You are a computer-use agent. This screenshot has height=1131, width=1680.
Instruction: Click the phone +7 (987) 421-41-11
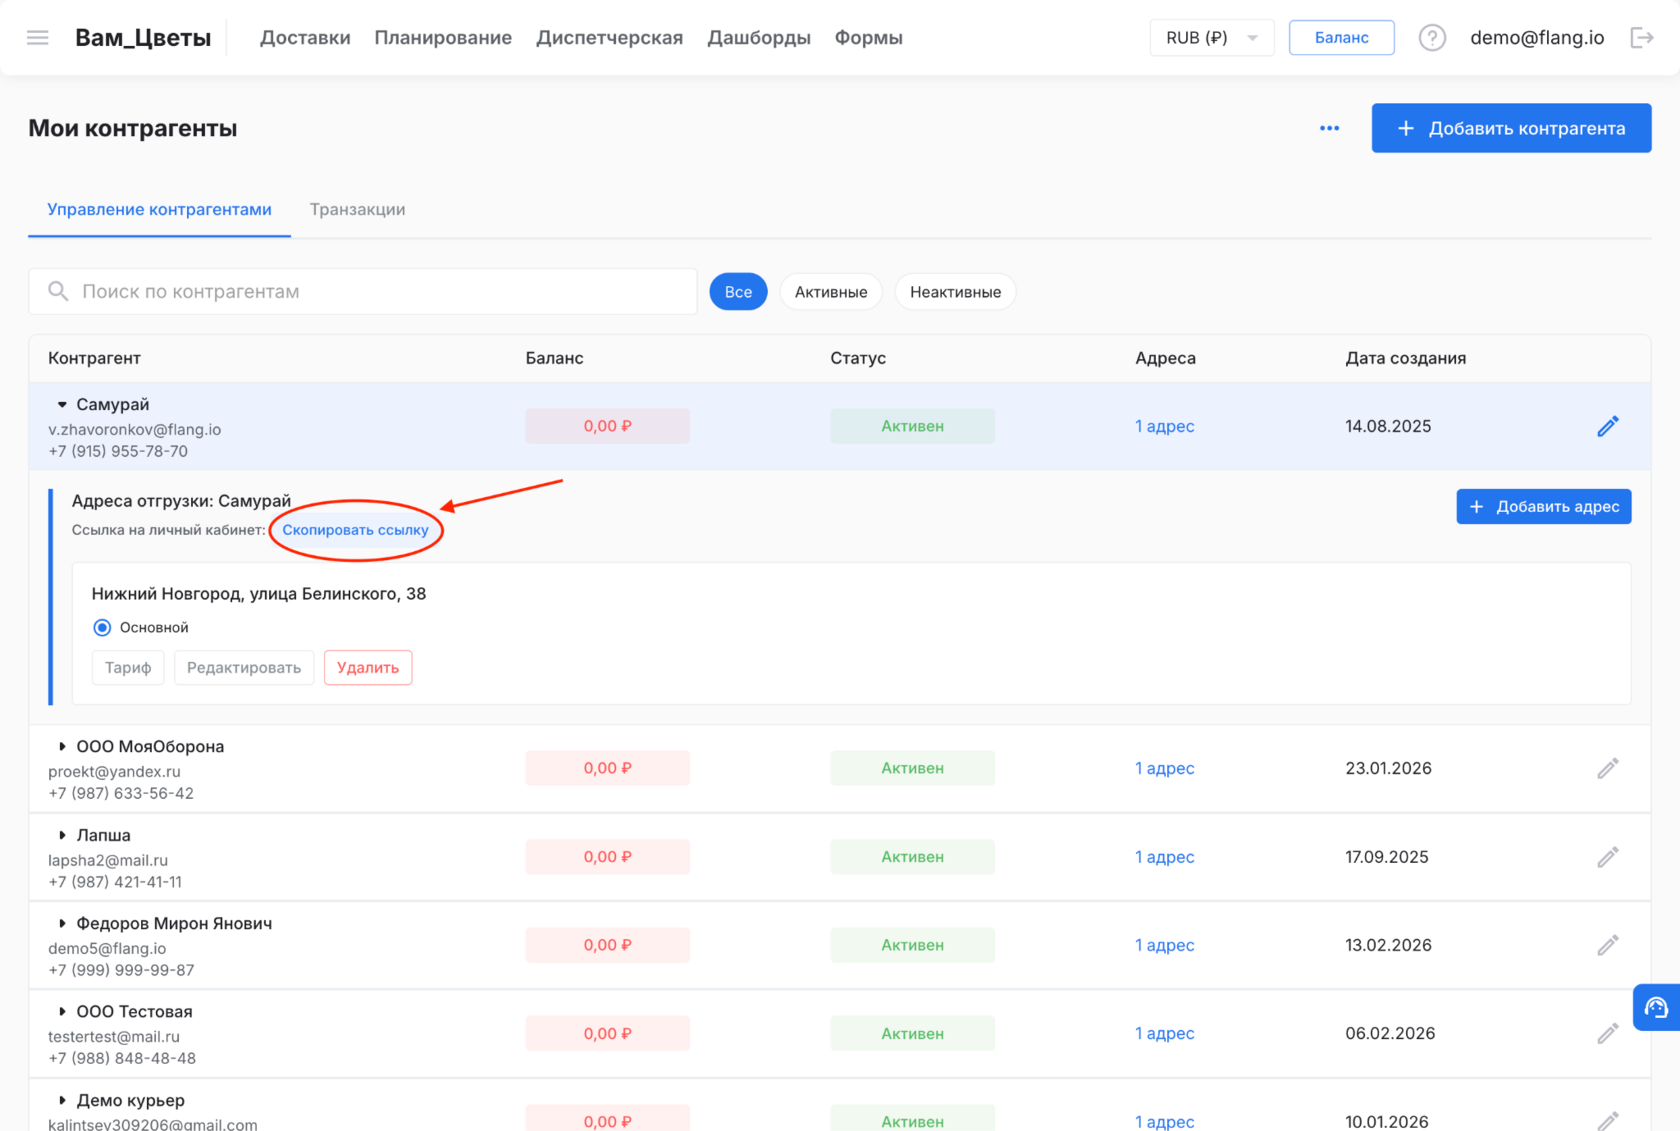[115, 882]
